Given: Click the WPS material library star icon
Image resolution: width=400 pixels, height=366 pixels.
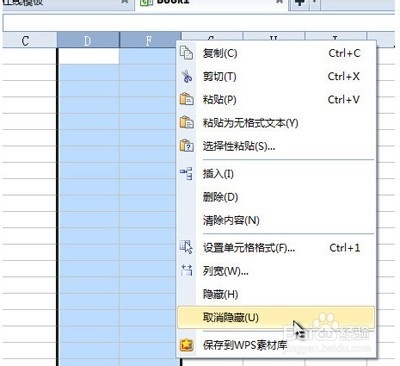Looking at the screenshot, I should pyautogui.click(x=186, y=345).
